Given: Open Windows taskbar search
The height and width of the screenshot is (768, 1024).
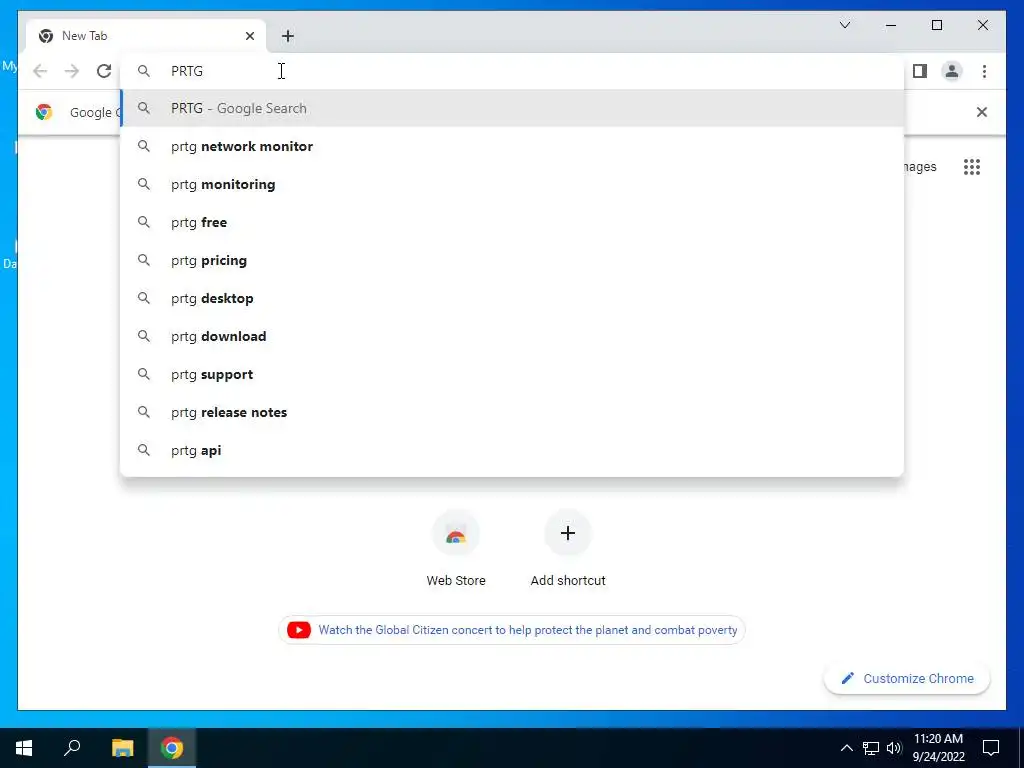Looking at the screenshot, I should pyautogui.click(x=72, y=748).
